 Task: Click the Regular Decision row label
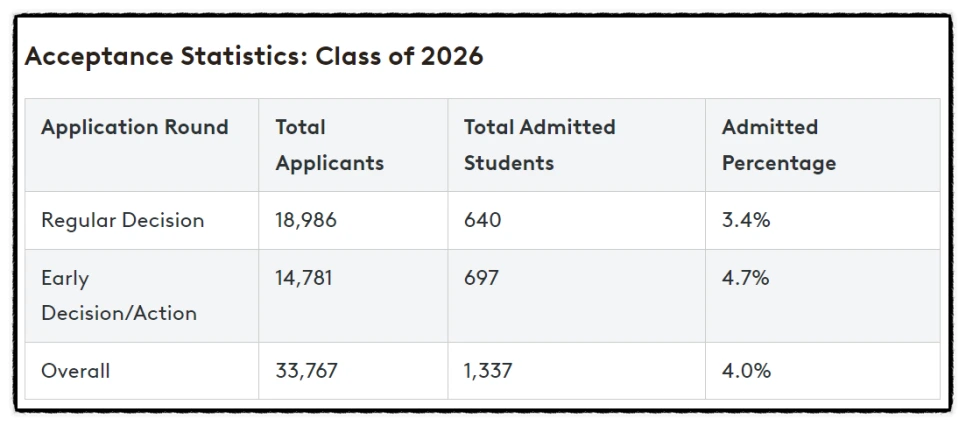tap(123, 220)
